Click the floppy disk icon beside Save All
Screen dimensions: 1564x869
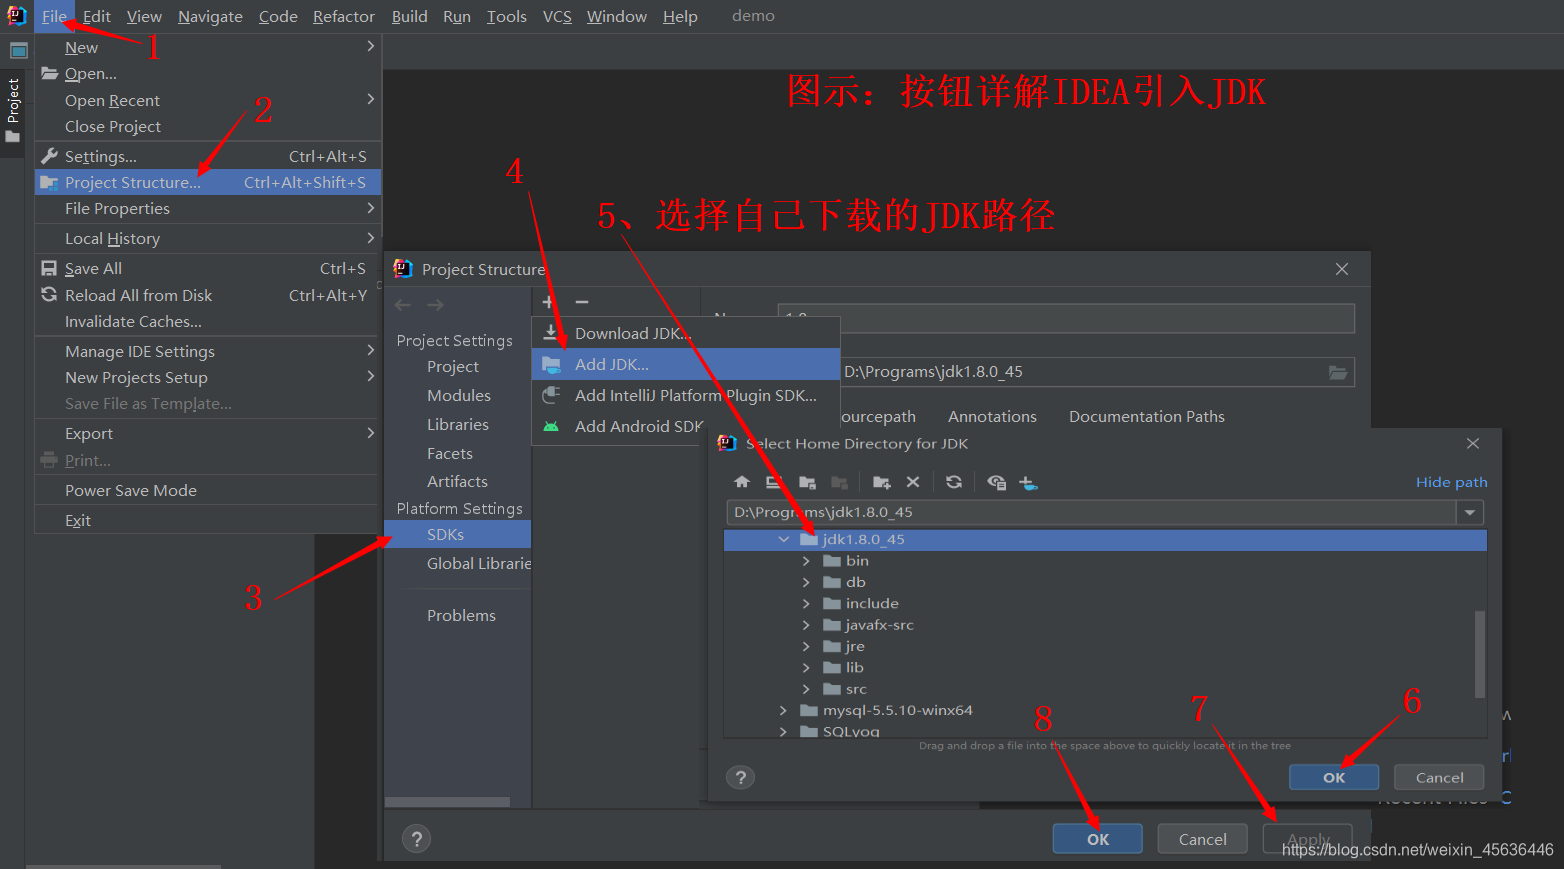pos(49,268)
